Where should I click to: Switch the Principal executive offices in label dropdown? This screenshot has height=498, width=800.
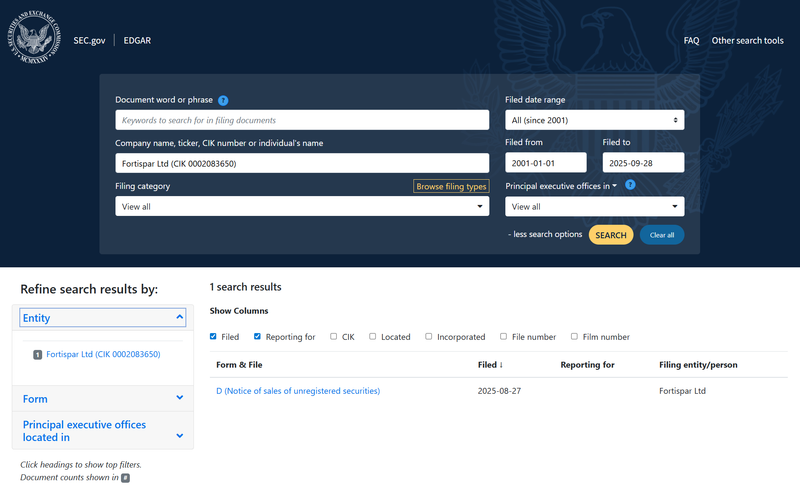tap(561, 186)
